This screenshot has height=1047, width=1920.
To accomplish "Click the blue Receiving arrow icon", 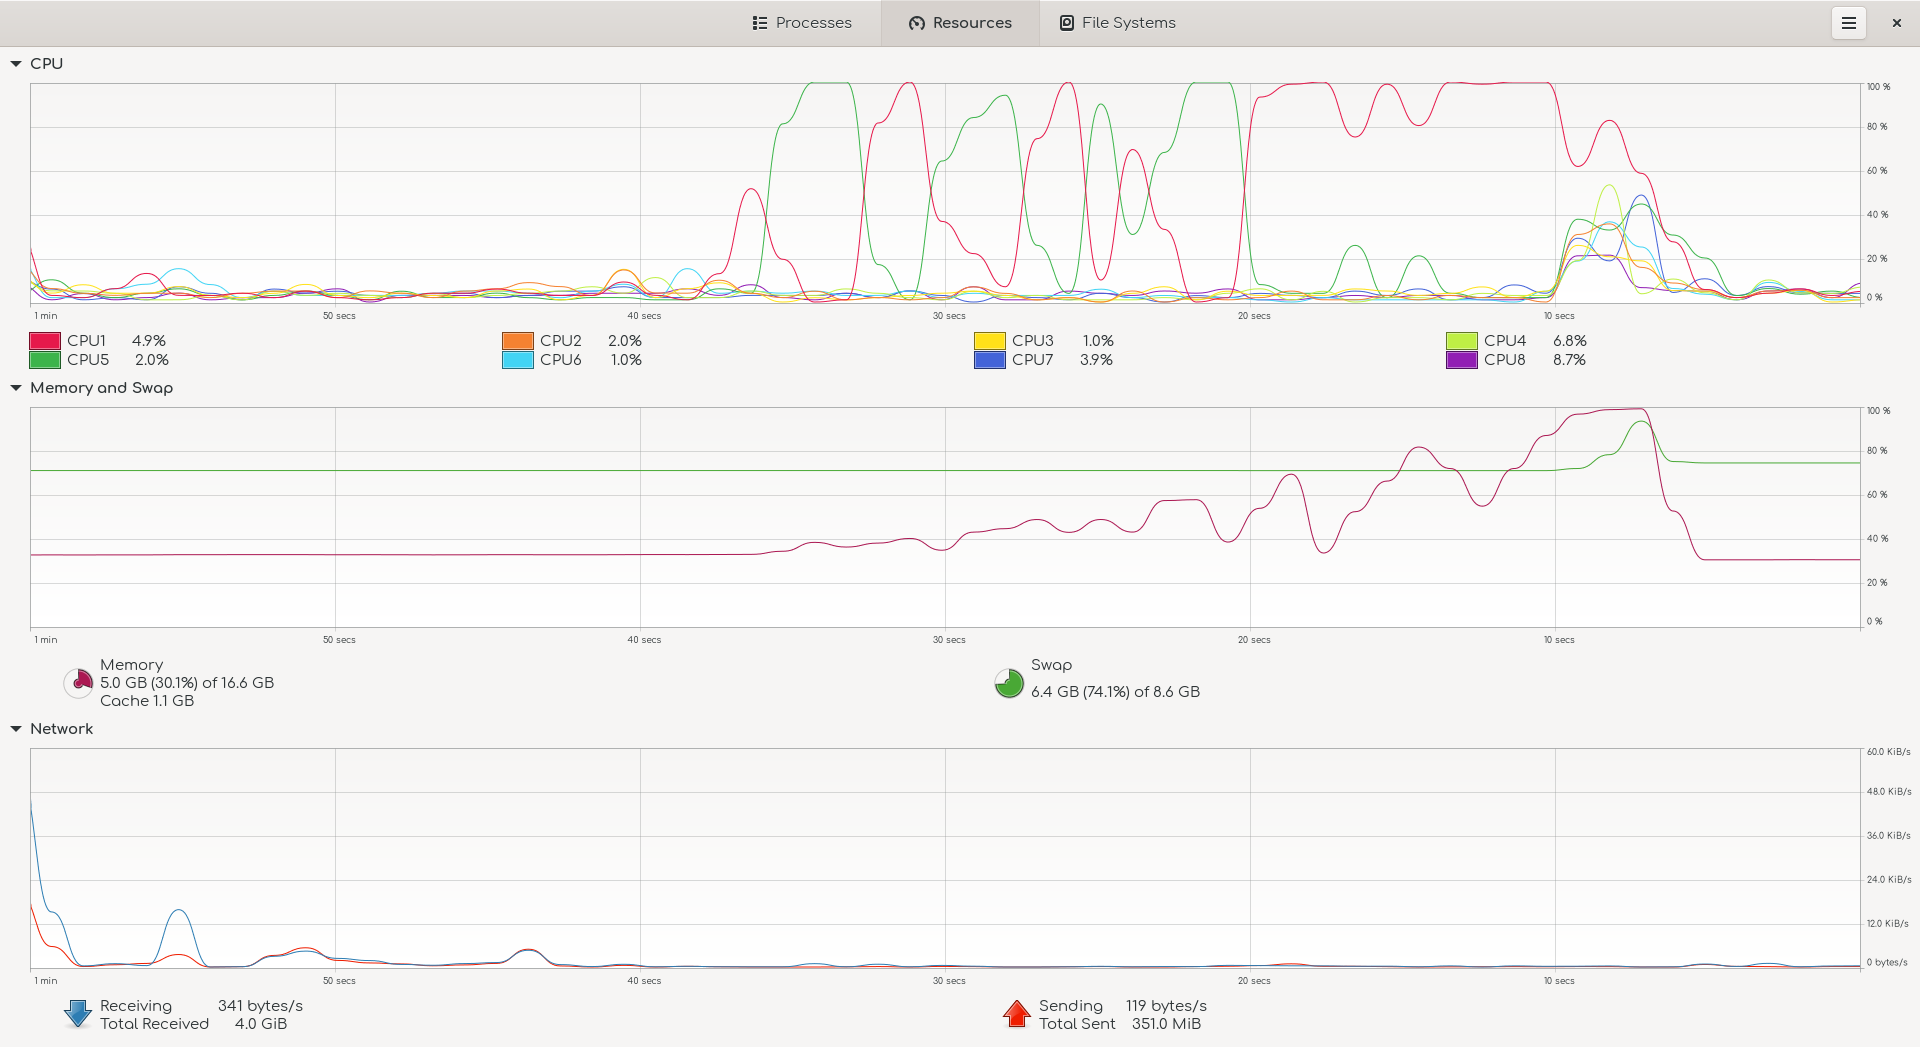I will [78, 1014].
